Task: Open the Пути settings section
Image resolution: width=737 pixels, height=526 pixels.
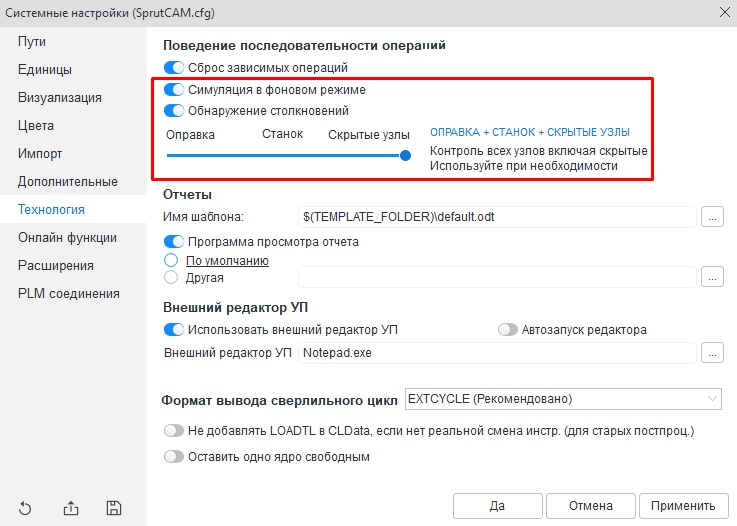Action: [32, 42]
